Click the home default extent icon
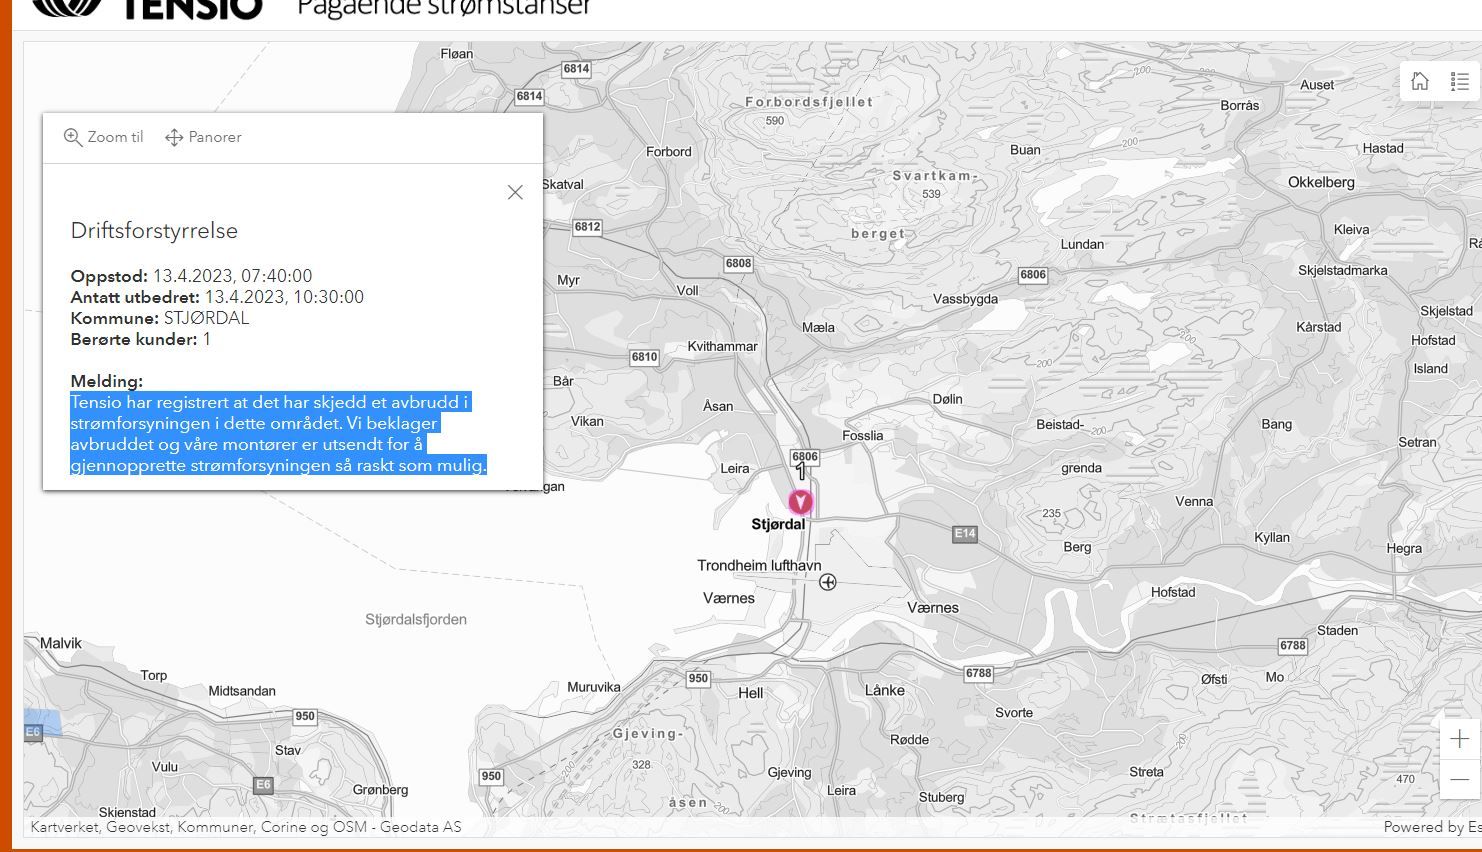 coord(1420,82)
